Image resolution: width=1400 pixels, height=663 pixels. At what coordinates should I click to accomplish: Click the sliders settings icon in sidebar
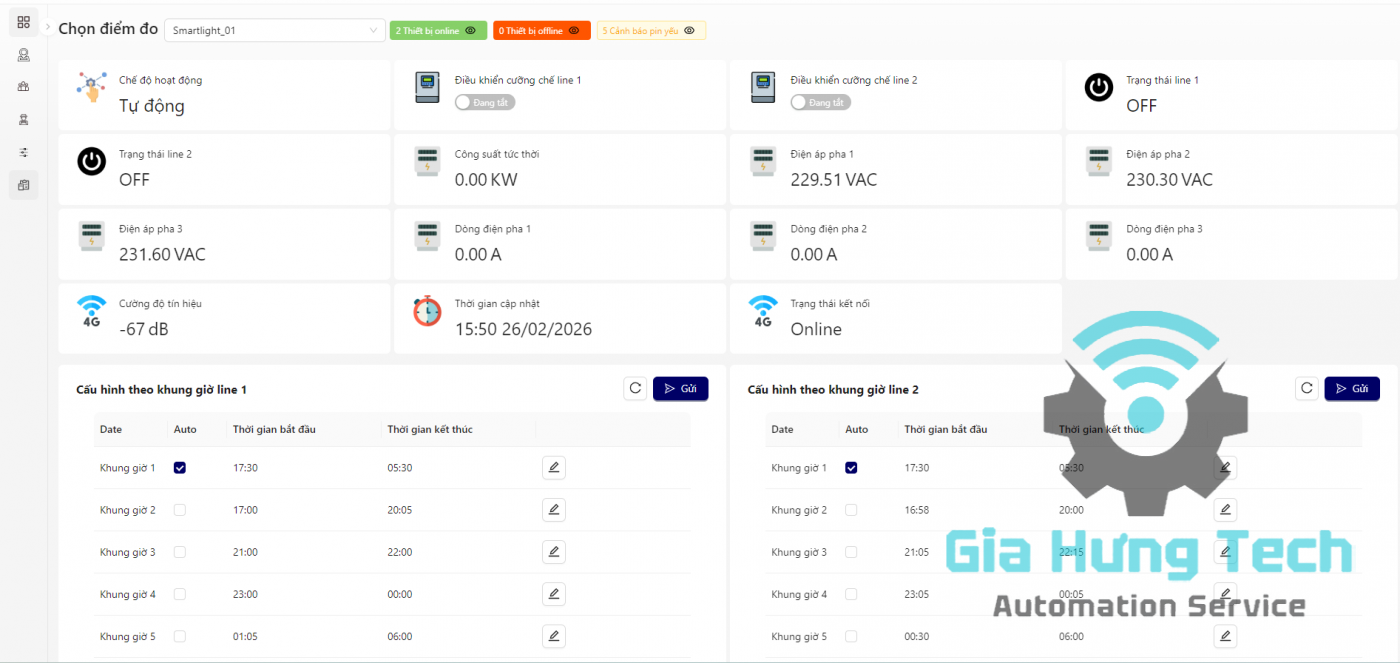[24, 152]
